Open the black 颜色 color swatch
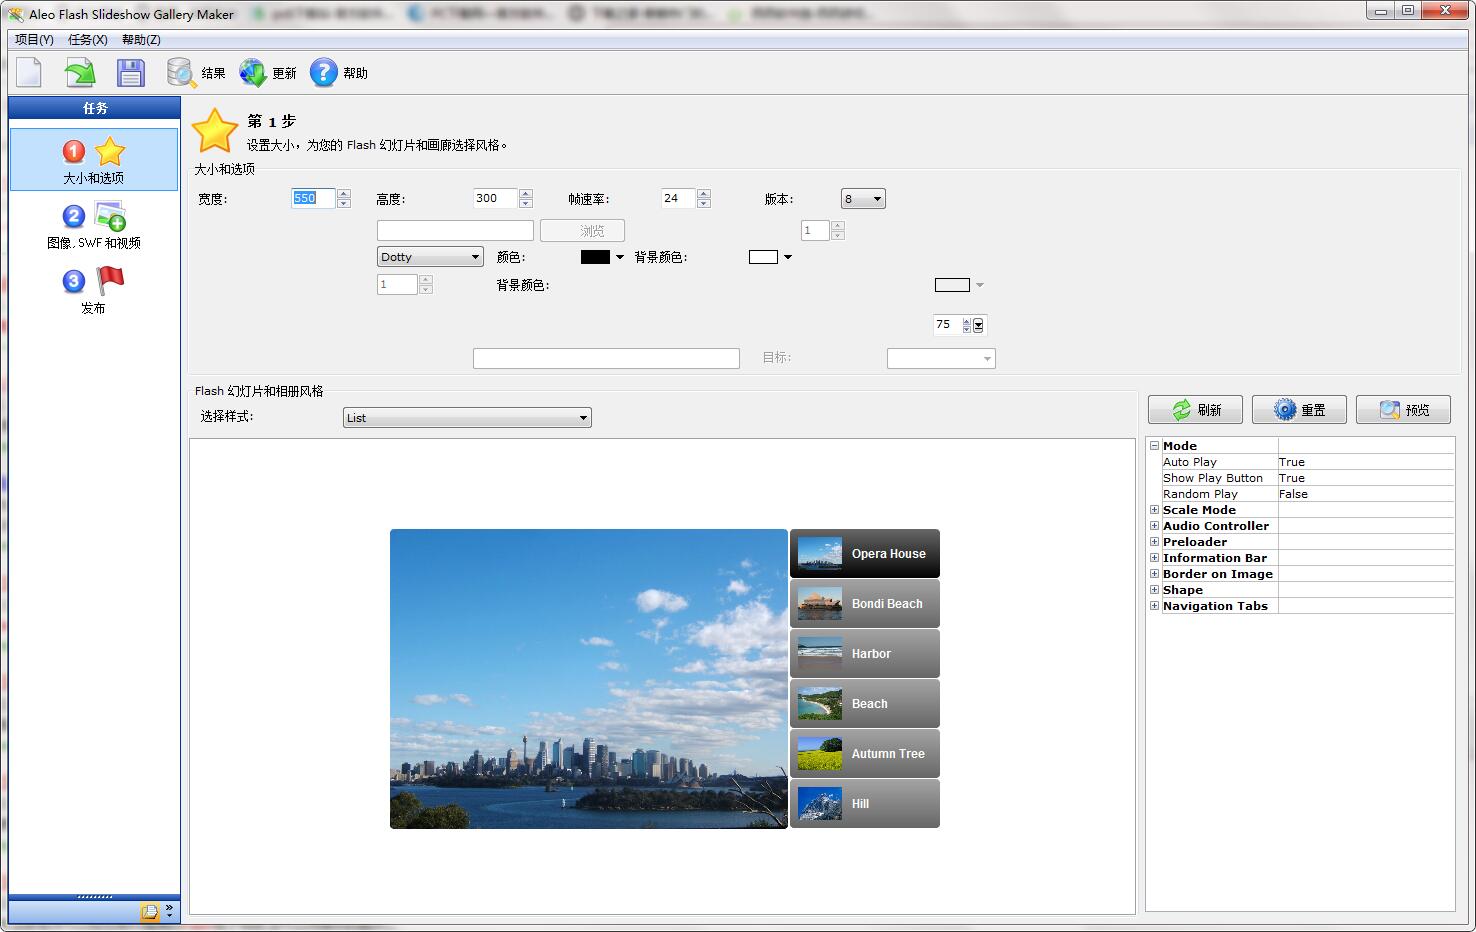The image size is (1476, 932). [x=602, y=257]
